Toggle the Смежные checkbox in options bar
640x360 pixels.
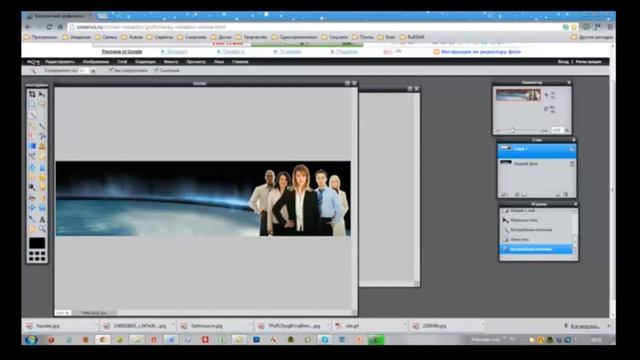156,70
